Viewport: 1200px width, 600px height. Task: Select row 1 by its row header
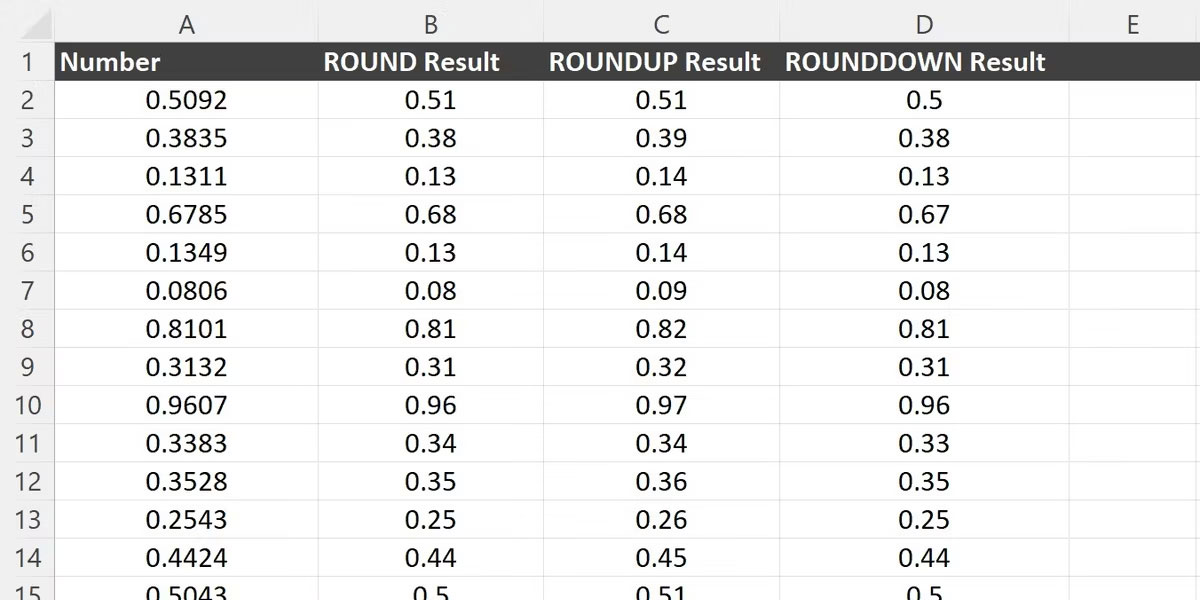tap(28, 61)
